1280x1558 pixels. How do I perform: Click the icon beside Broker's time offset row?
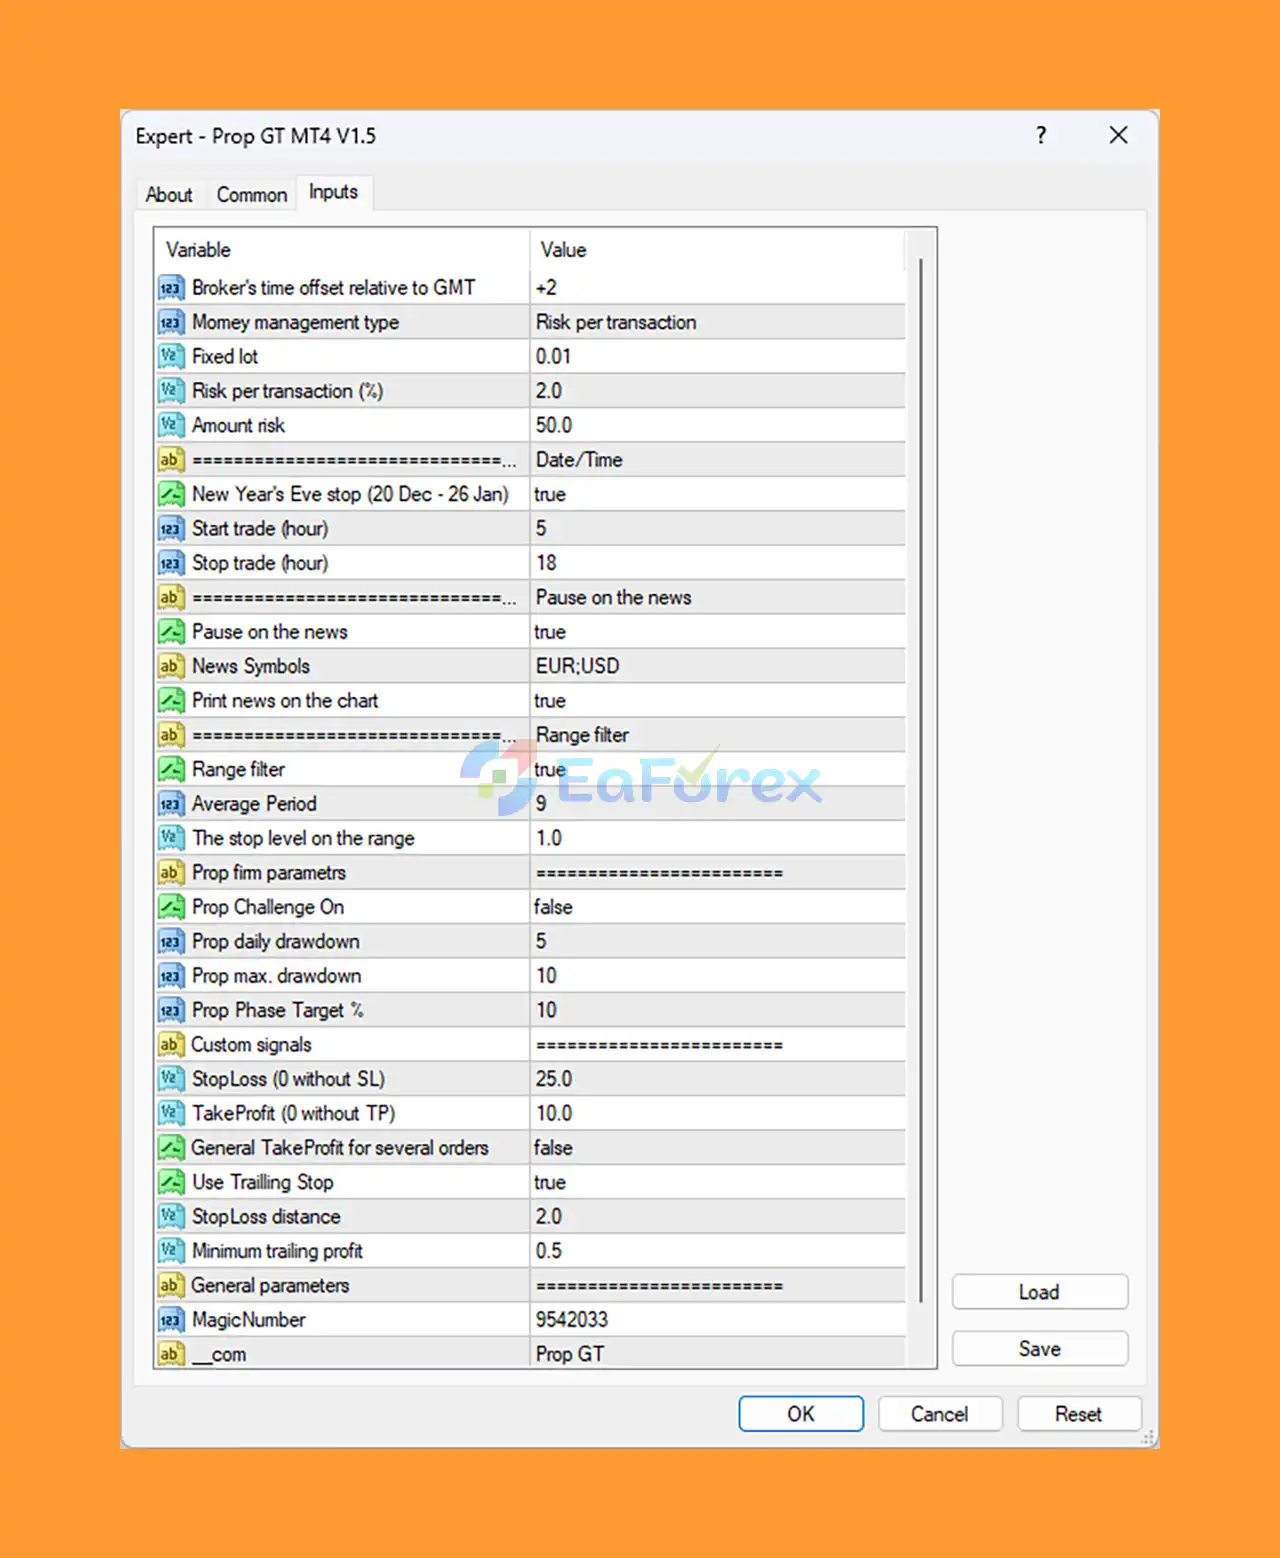pyautogui.click(x=171, y=288)
